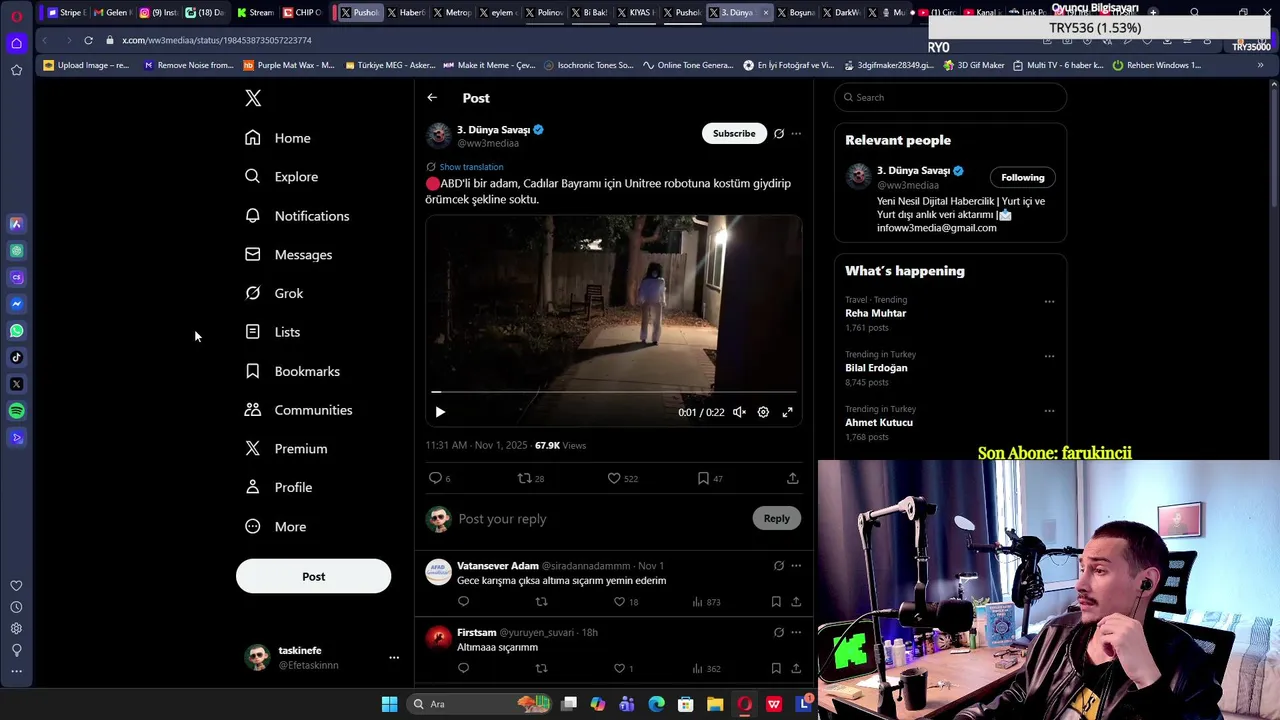Open Premium in sidebar

point(286,449)
